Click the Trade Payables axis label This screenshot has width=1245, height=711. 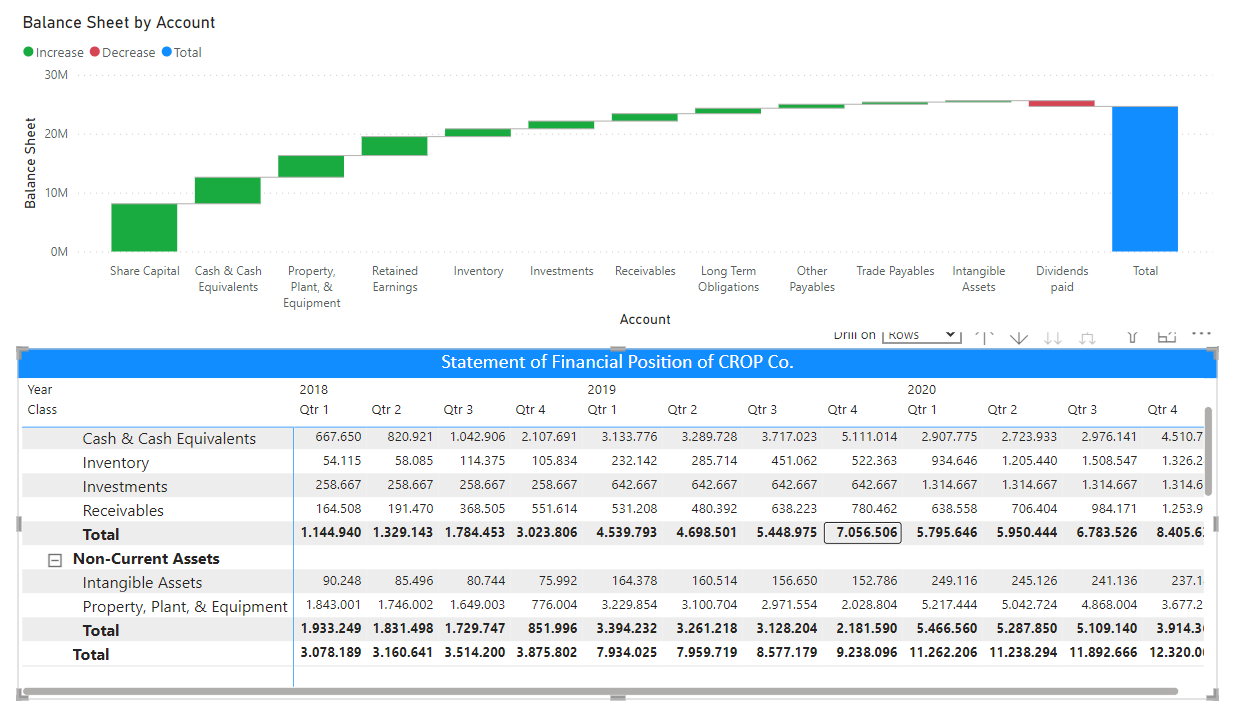[895, 271]
